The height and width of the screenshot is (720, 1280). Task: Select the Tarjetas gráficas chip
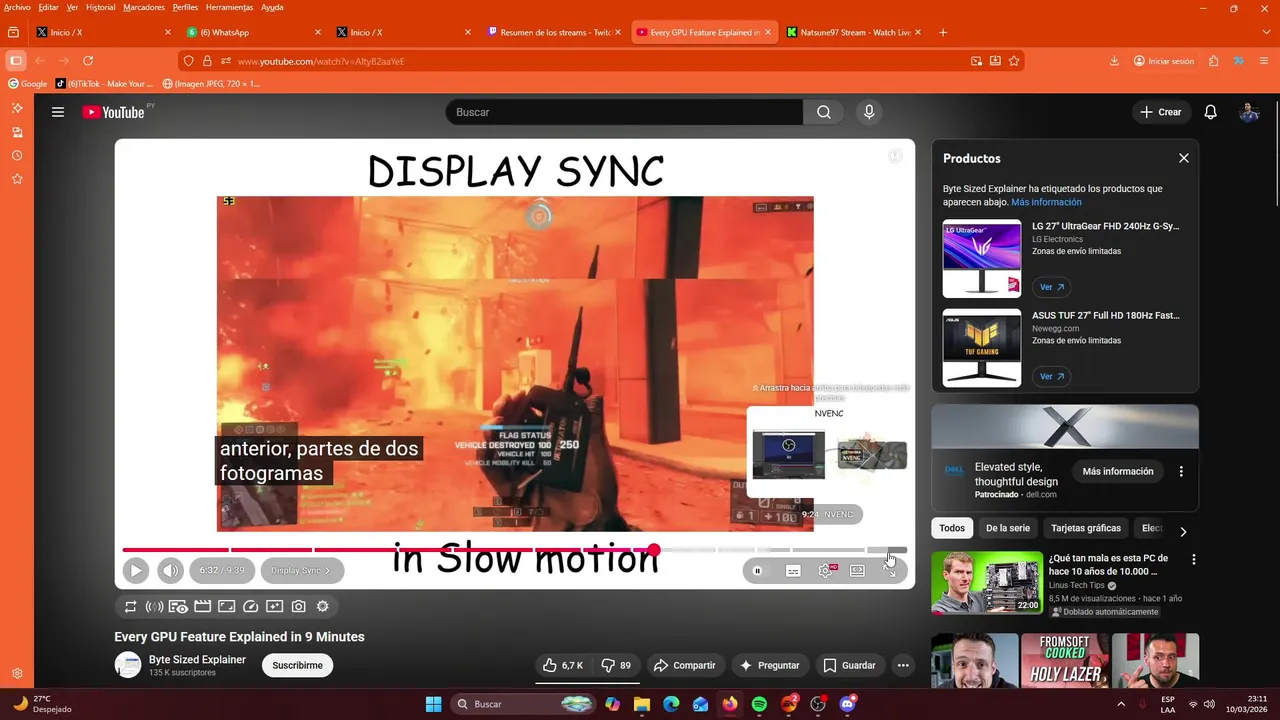[x=1086, y=528]
